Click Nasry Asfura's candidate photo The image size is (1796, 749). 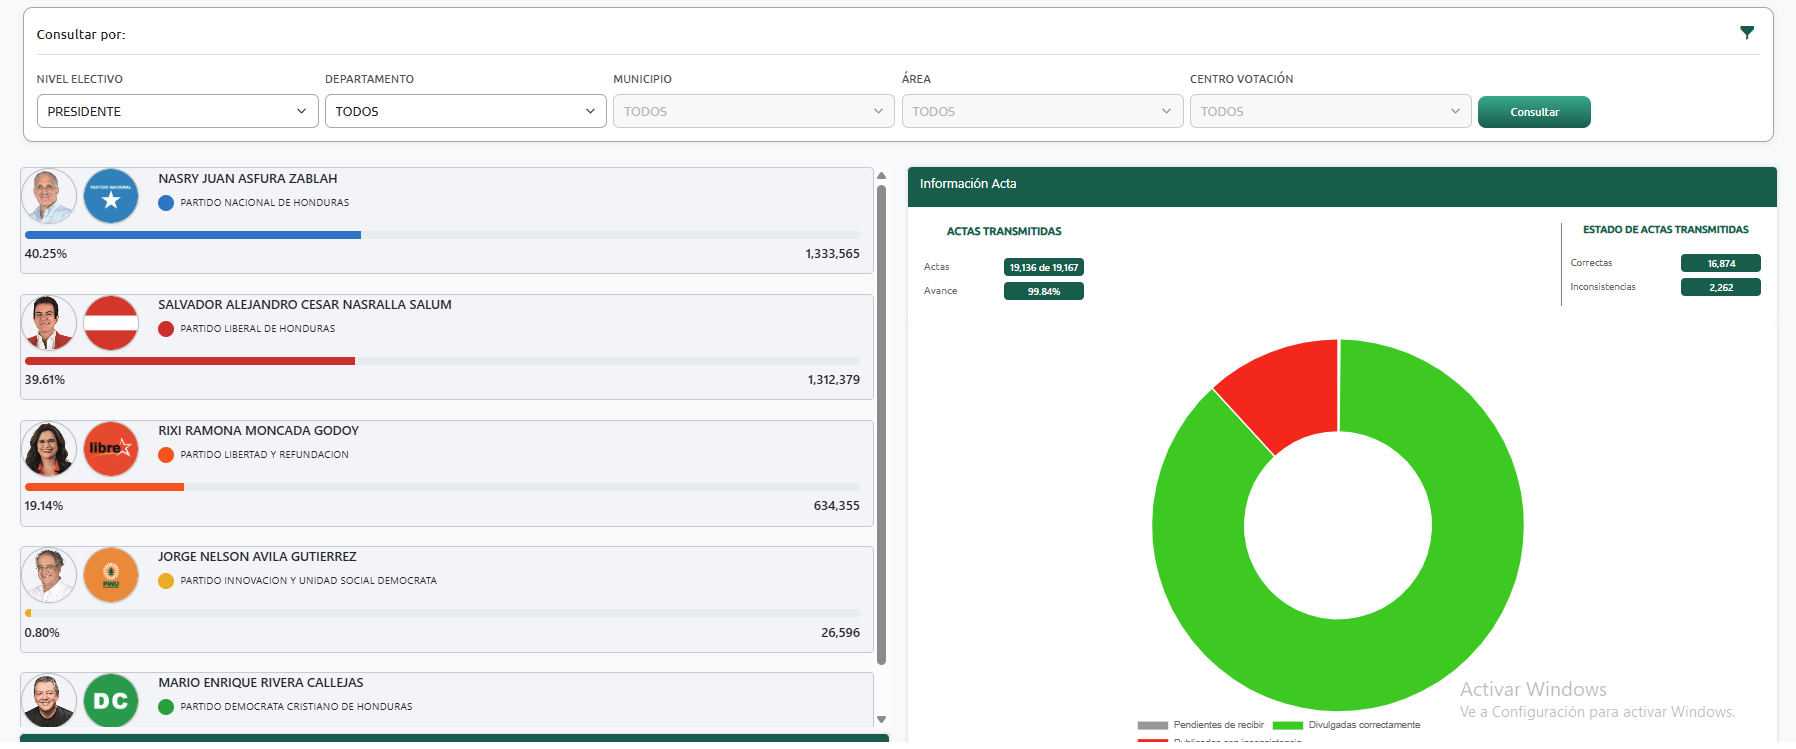49,197
